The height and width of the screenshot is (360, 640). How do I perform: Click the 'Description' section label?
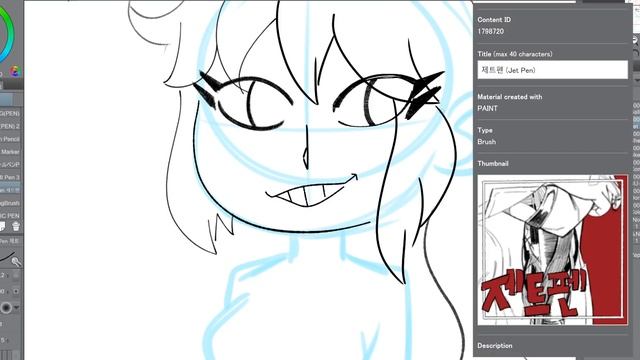tap(495, 346)
